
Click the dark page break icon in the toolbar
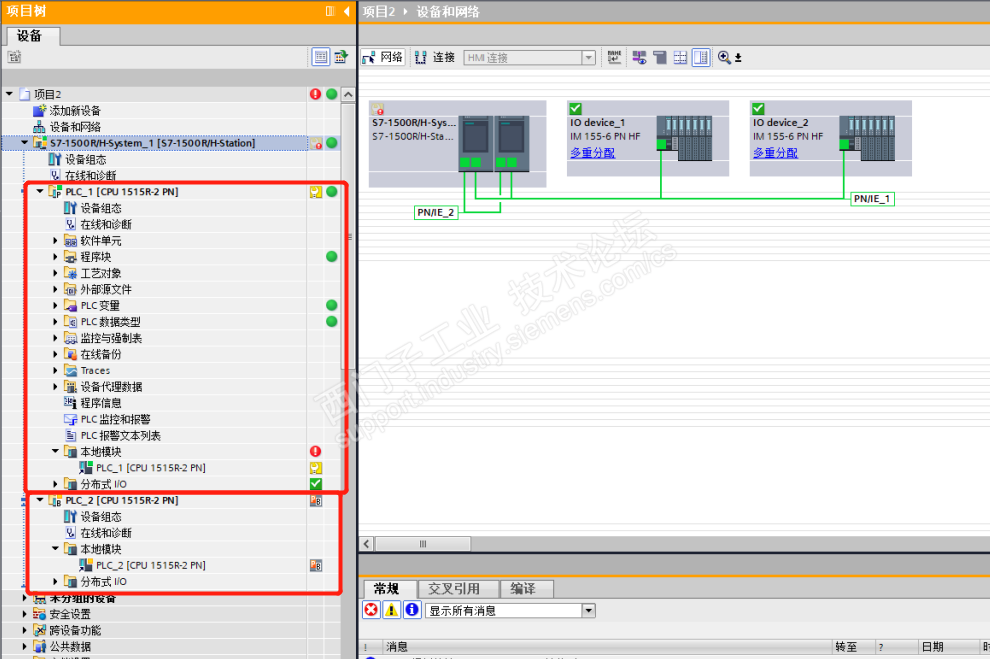click(x=660, y=57)
